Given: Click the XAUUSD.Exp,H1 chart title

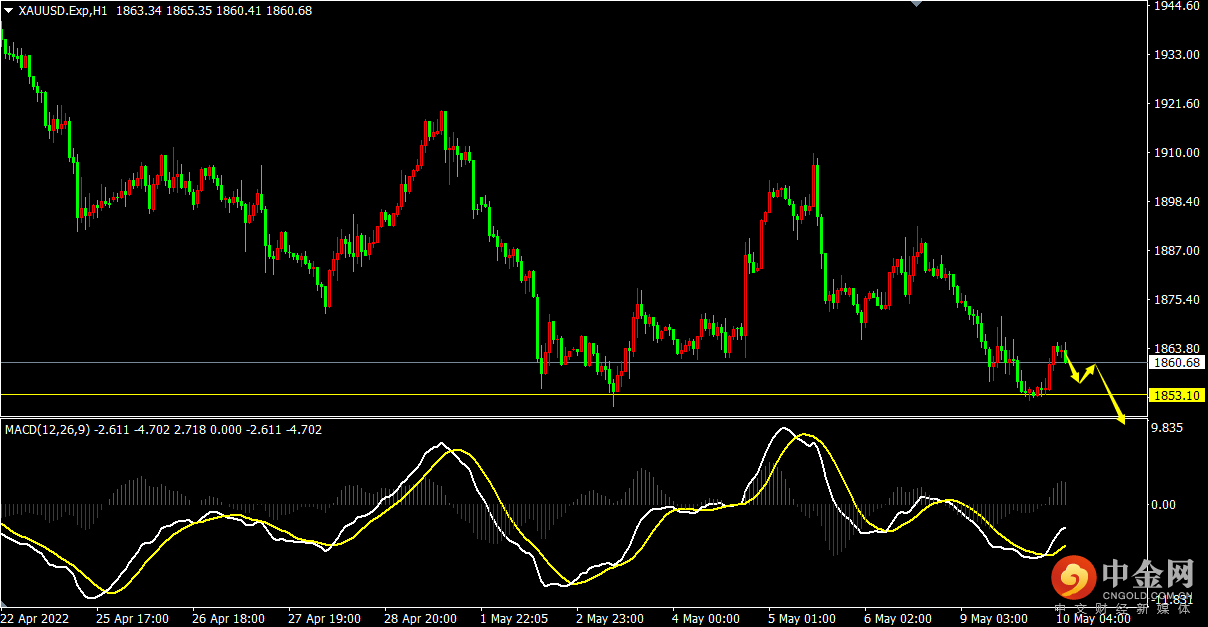Looking at the screenshot, I should [63, 10].
